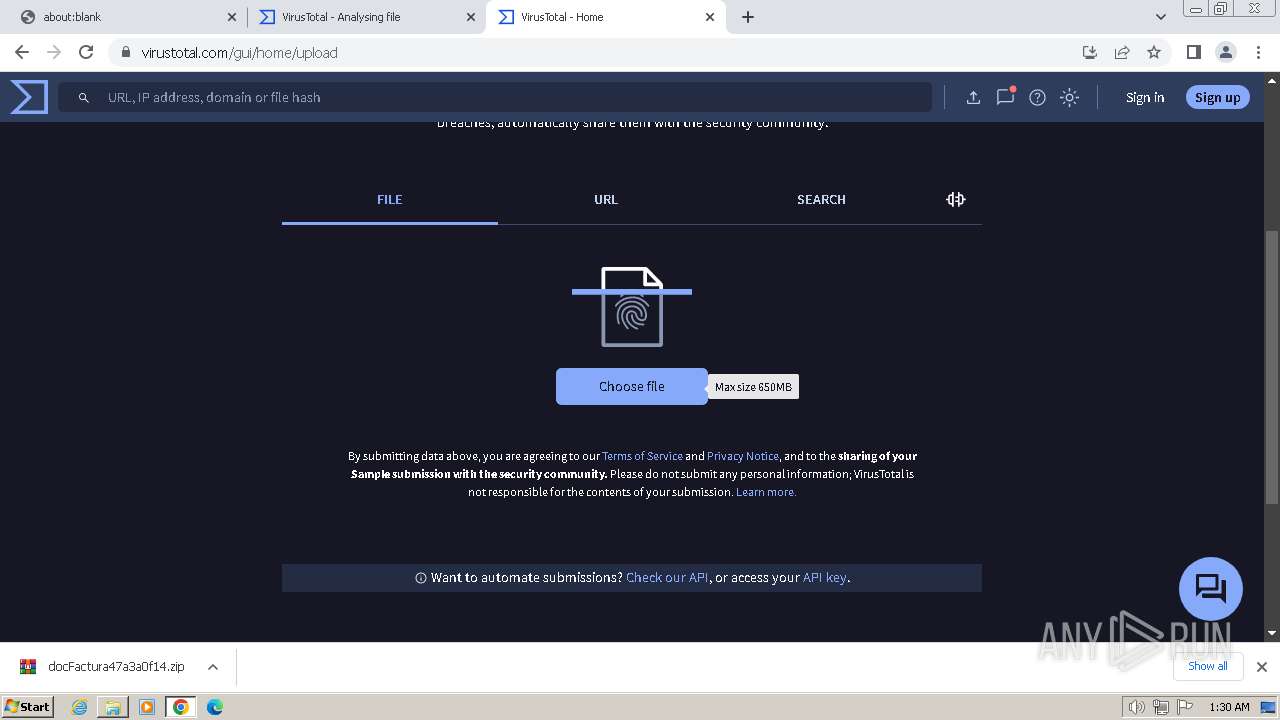Go back with the browser back arrow
This screenshot has width=1280, height=720.
pos(22,52)
